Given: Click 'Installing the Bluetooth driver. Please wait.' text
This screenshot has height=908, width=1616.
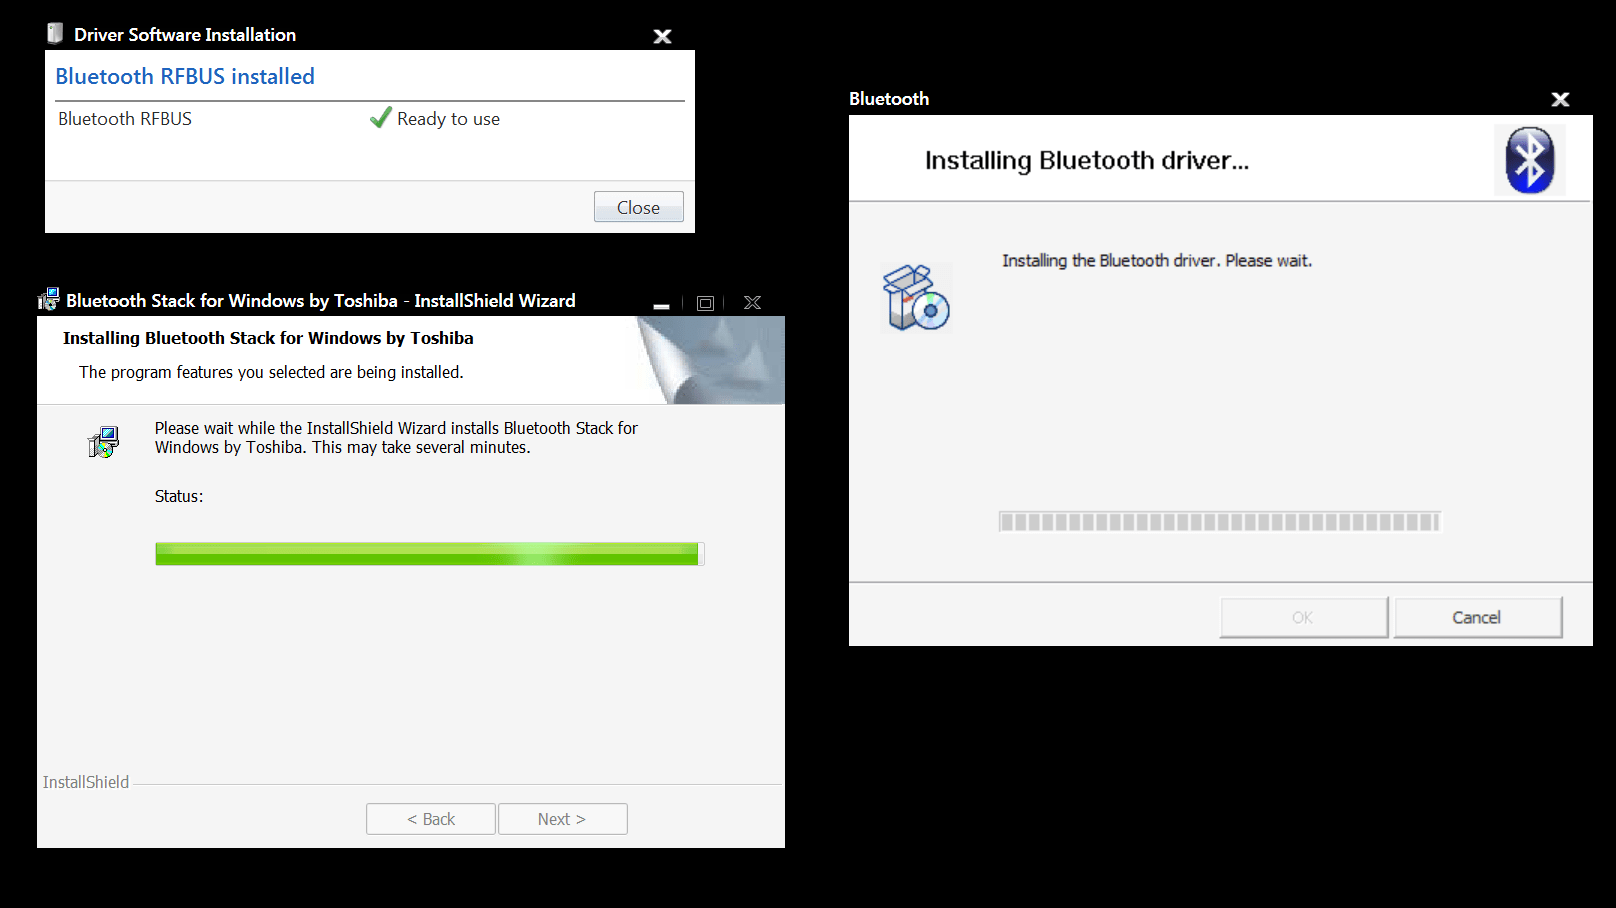Looking at the screenshot, I should [x=1157, y=261].
